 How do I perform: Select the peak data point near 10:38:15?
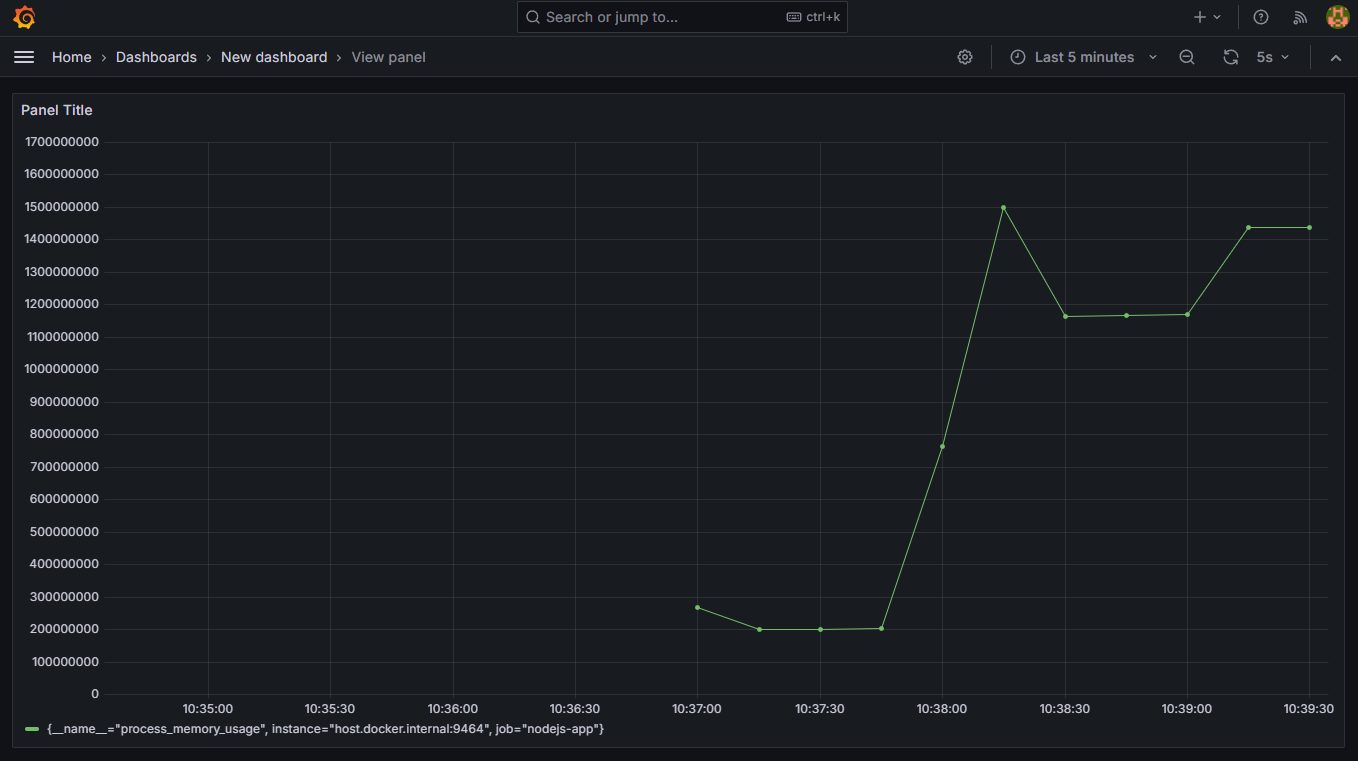tap(1004, 208)
